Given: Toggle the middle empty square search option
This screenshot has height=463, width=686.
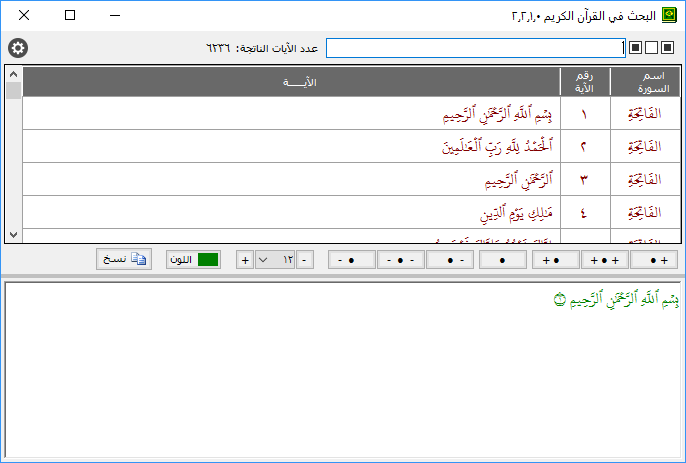Looking at the screenshot, I should 652,47.
